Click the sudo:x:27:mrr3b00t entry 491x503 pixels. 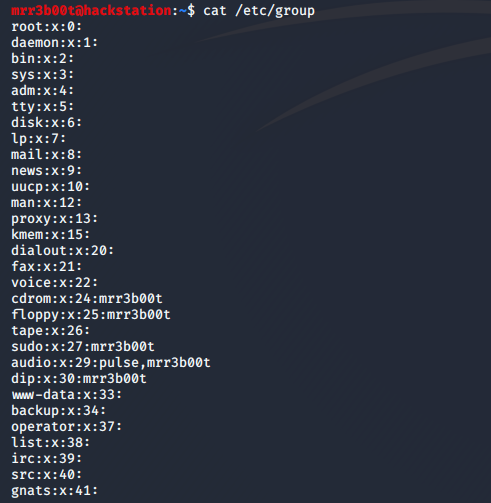pyautogui.click(x=83, y=347)
